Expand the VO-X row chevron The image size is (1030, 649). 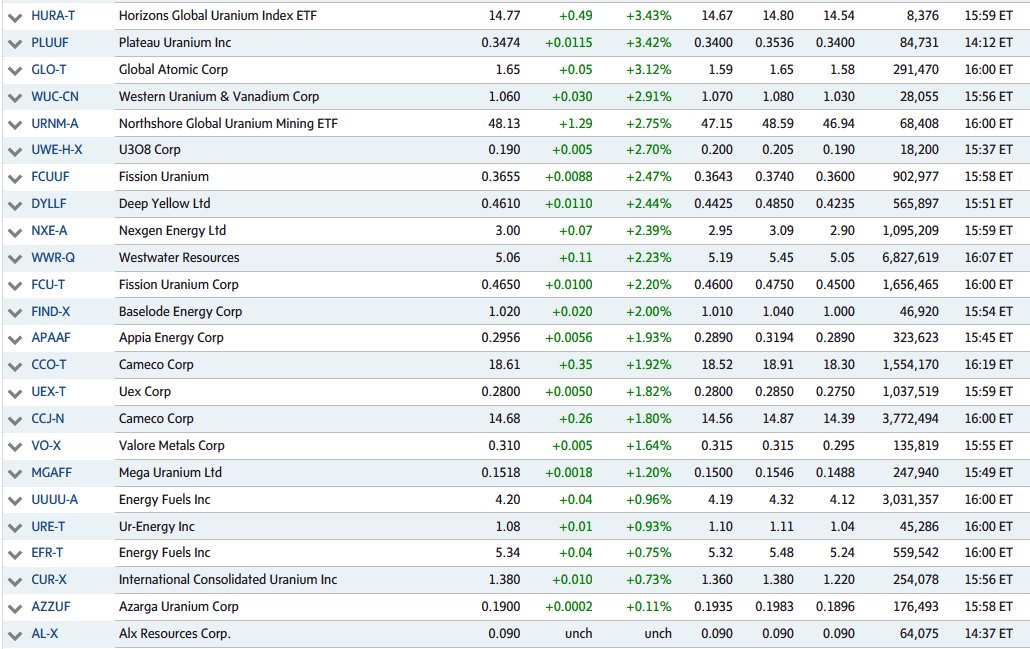pyautogui.click(x=14, y=447)
